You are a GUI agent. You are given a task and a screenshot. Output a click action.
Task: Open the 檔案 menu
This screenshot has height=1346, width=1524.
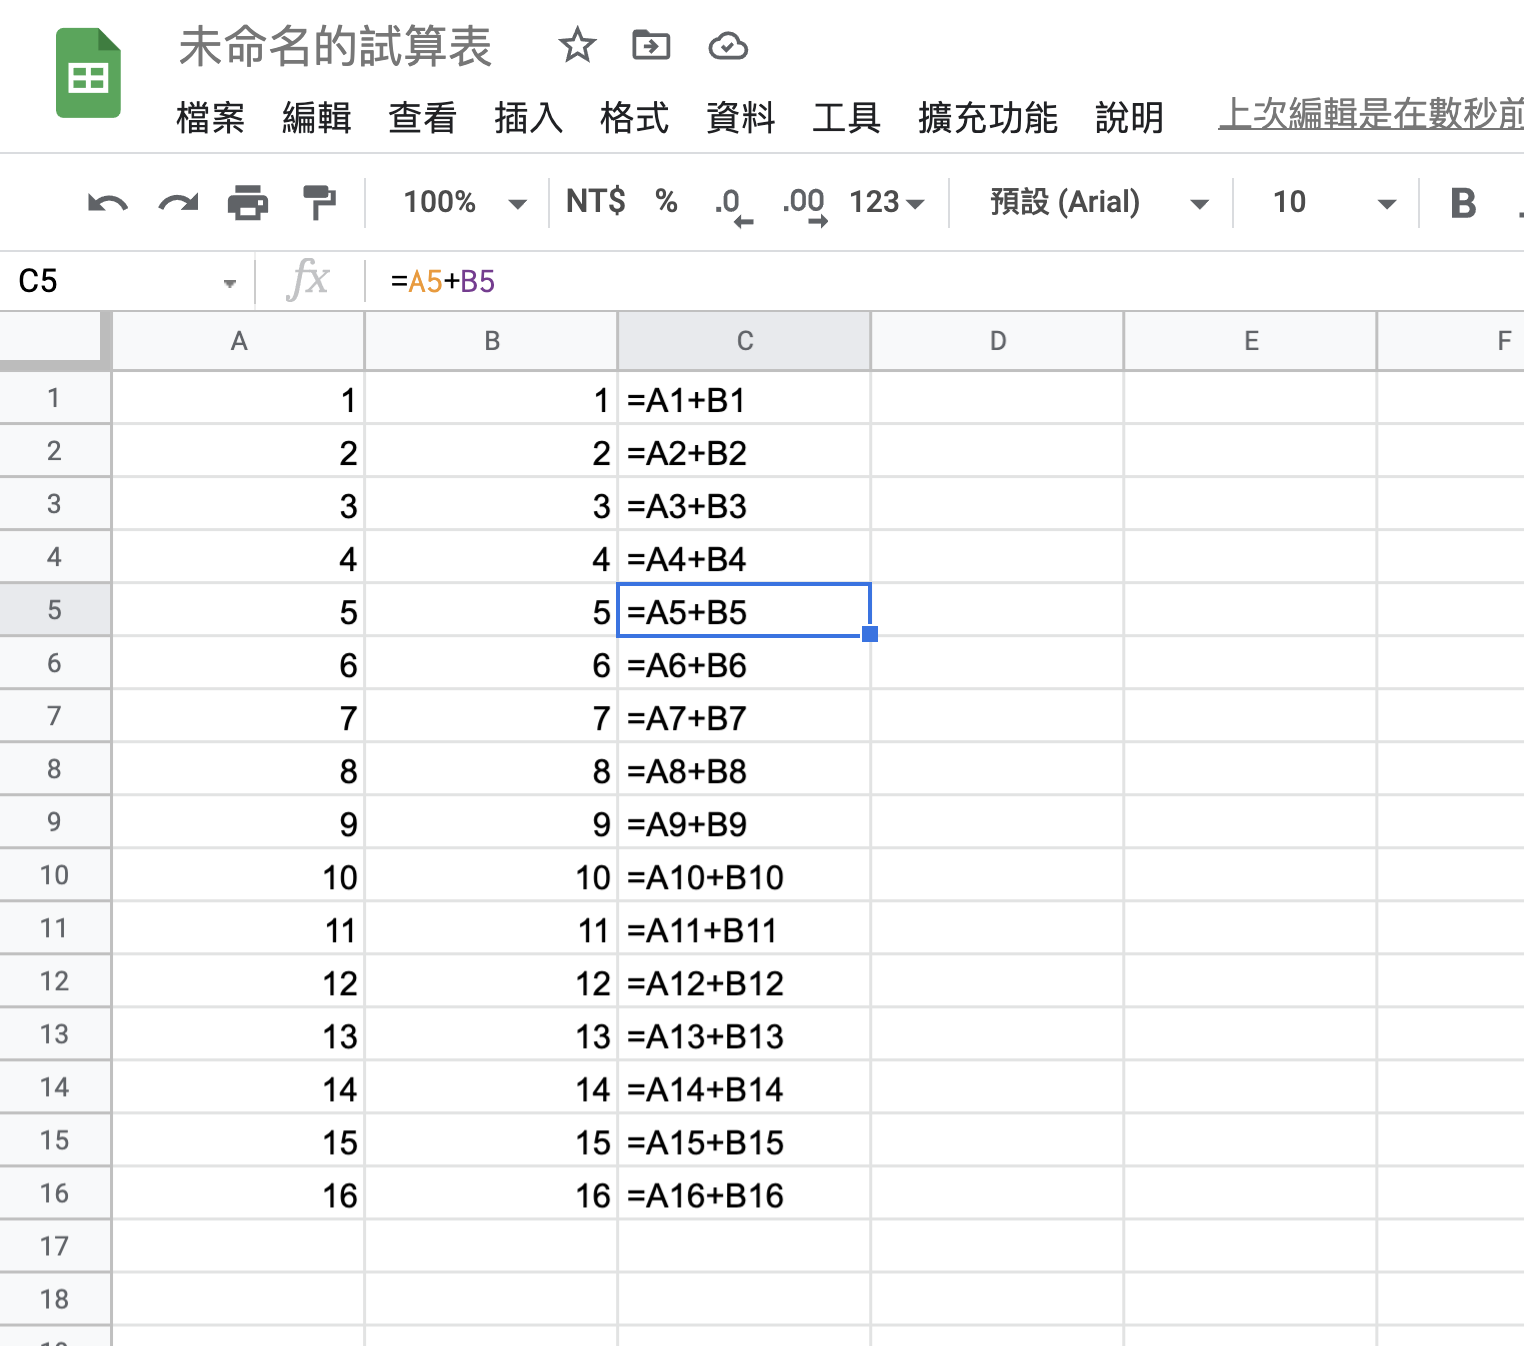(x=210, y=118)
